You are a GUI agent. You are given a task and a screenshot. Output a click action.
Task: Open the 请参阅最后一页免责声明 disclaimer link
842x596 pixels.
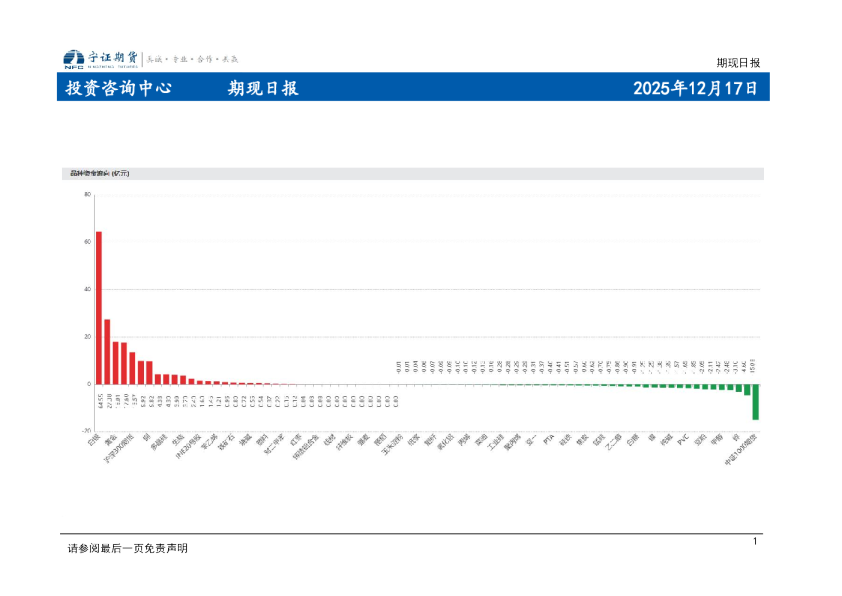(100, 547)
